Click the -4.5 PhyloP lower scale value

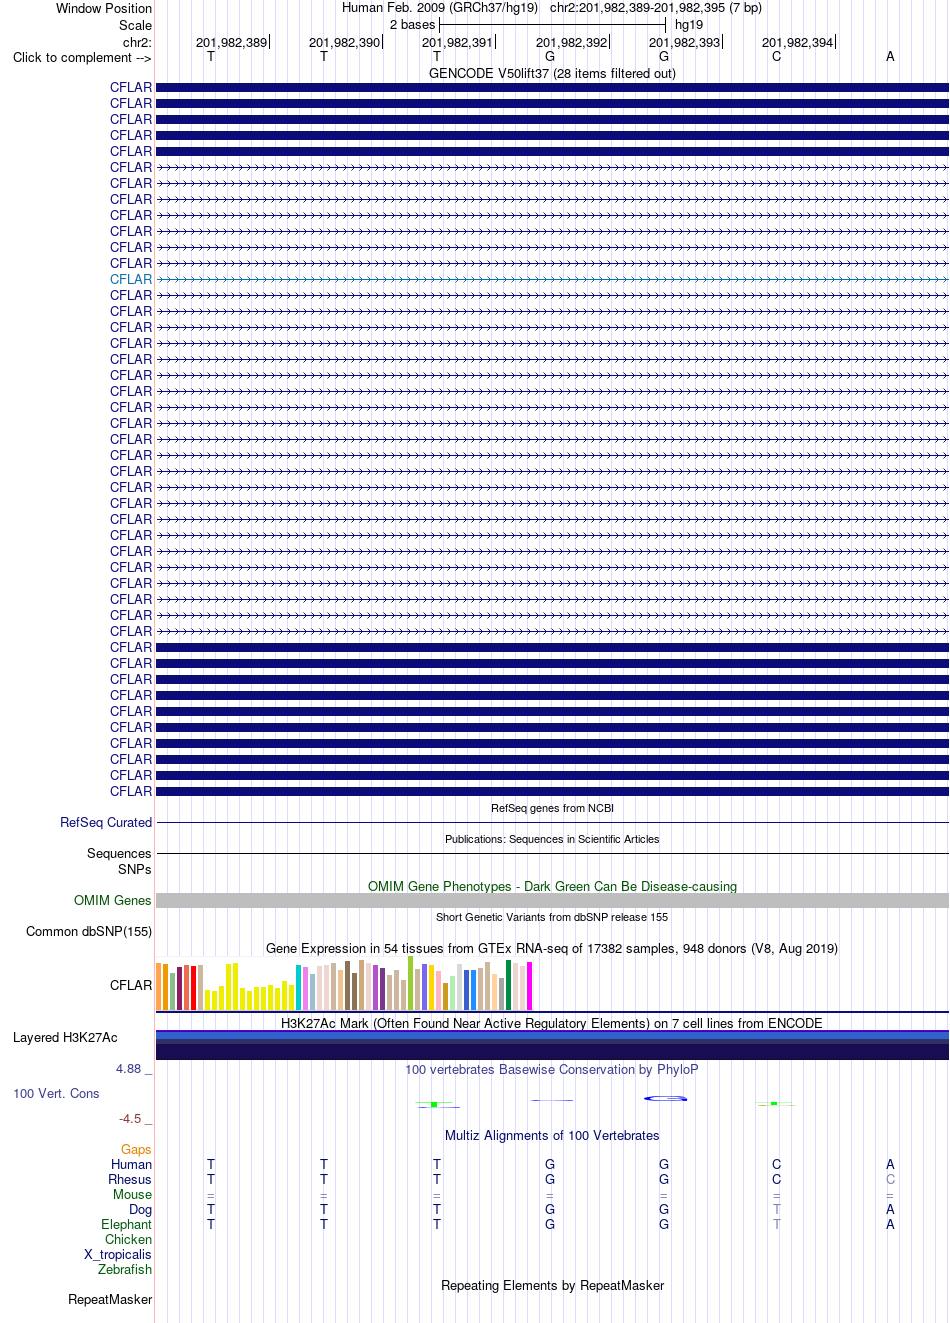pos(131,1119)
